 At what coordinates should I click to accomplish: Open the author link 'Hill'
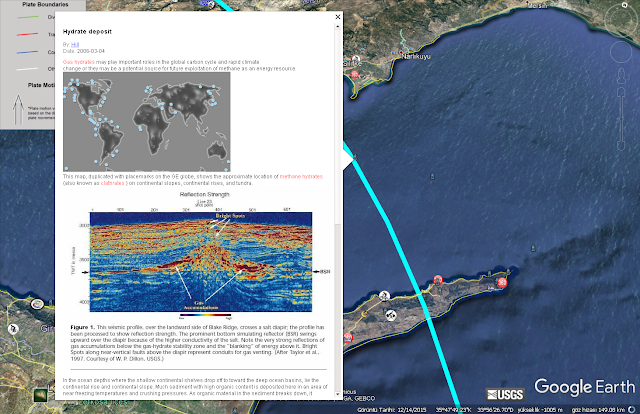coord(75,45)
